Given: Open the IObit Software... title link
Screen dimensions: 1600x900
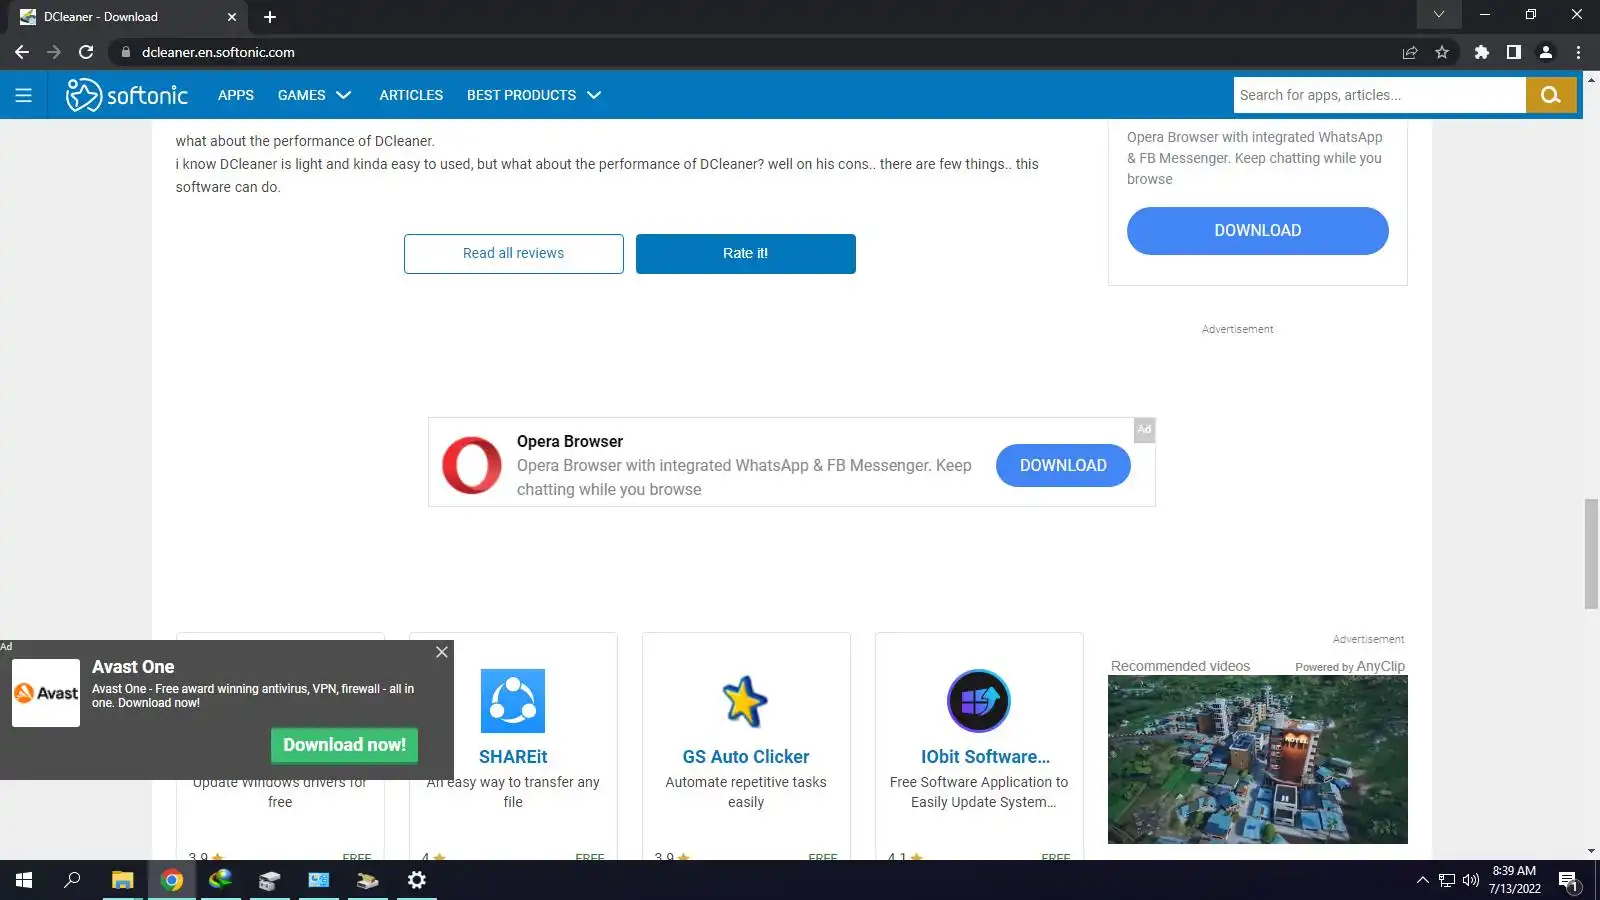Looking at the screenshot, I should 986,757.
